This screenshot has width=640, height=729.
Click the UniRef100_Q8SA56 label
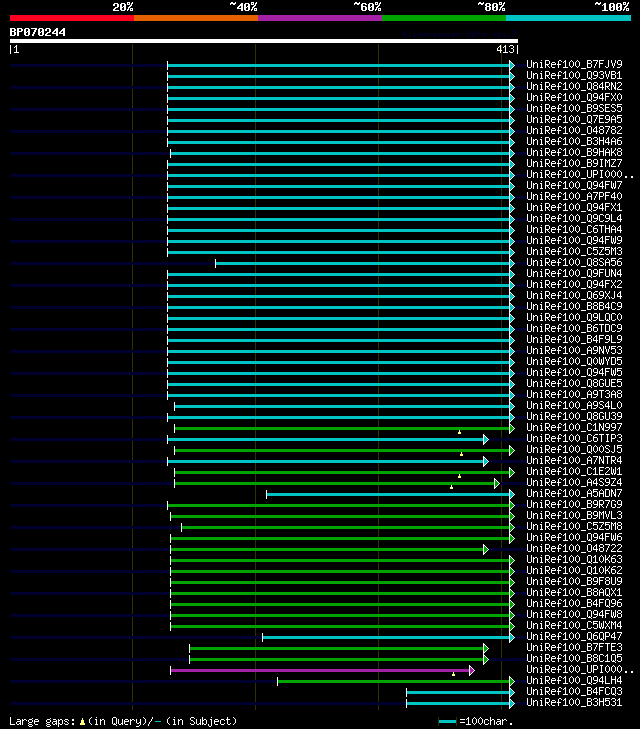[x=574, y=262]
